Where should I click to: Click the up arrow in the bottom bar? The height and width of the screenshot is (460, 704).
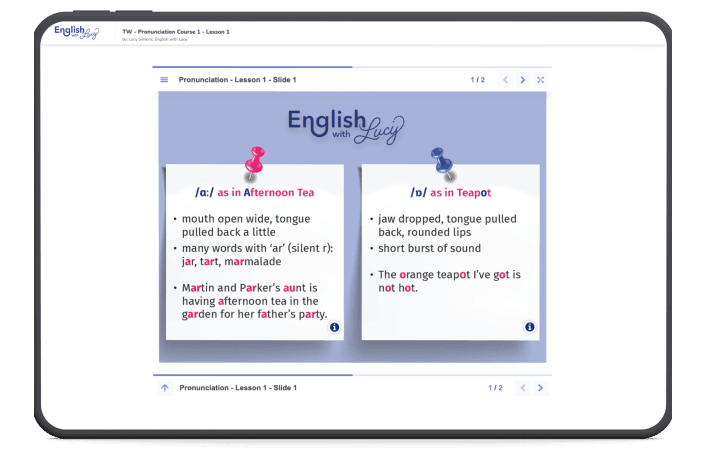165,387
